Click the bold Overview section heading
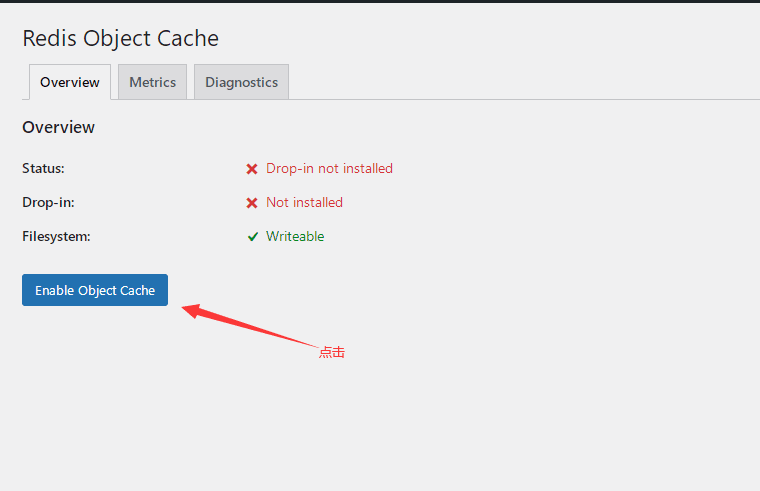This screenshot has height=491, width=760. pyautogui.click(x=58, y=127)
